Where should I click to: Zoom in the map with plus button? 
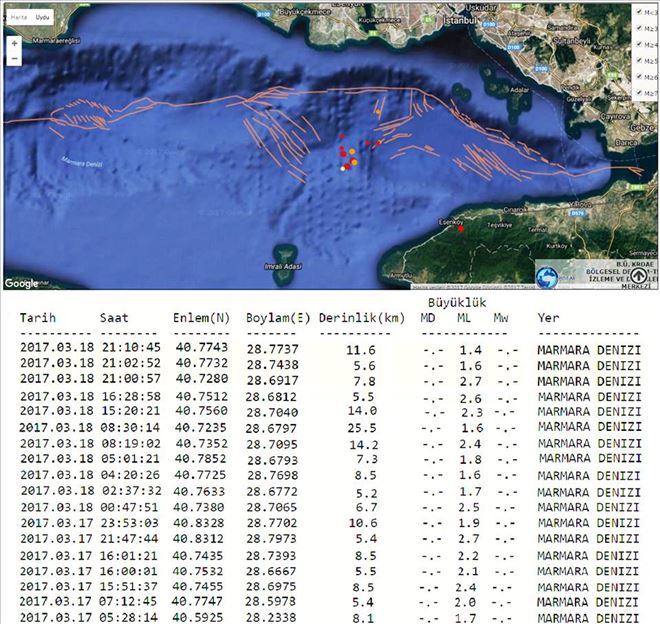[x=14, y=44]
